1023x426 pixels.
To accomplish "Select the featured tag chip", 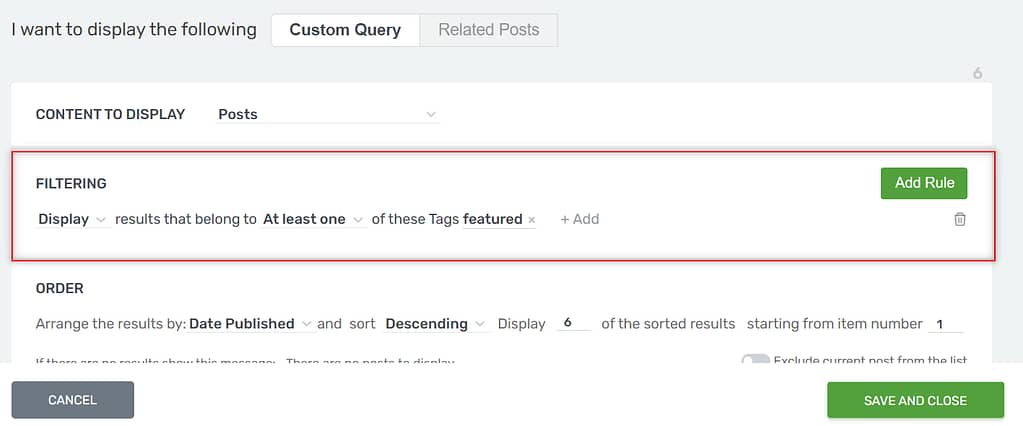I will [x=493, y=220].
